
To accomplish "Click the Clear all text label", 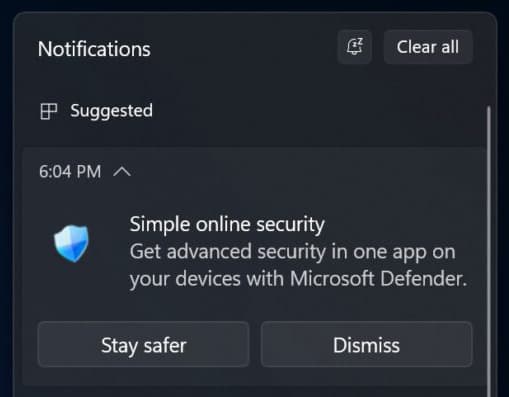I will click(x=428, y=47).
